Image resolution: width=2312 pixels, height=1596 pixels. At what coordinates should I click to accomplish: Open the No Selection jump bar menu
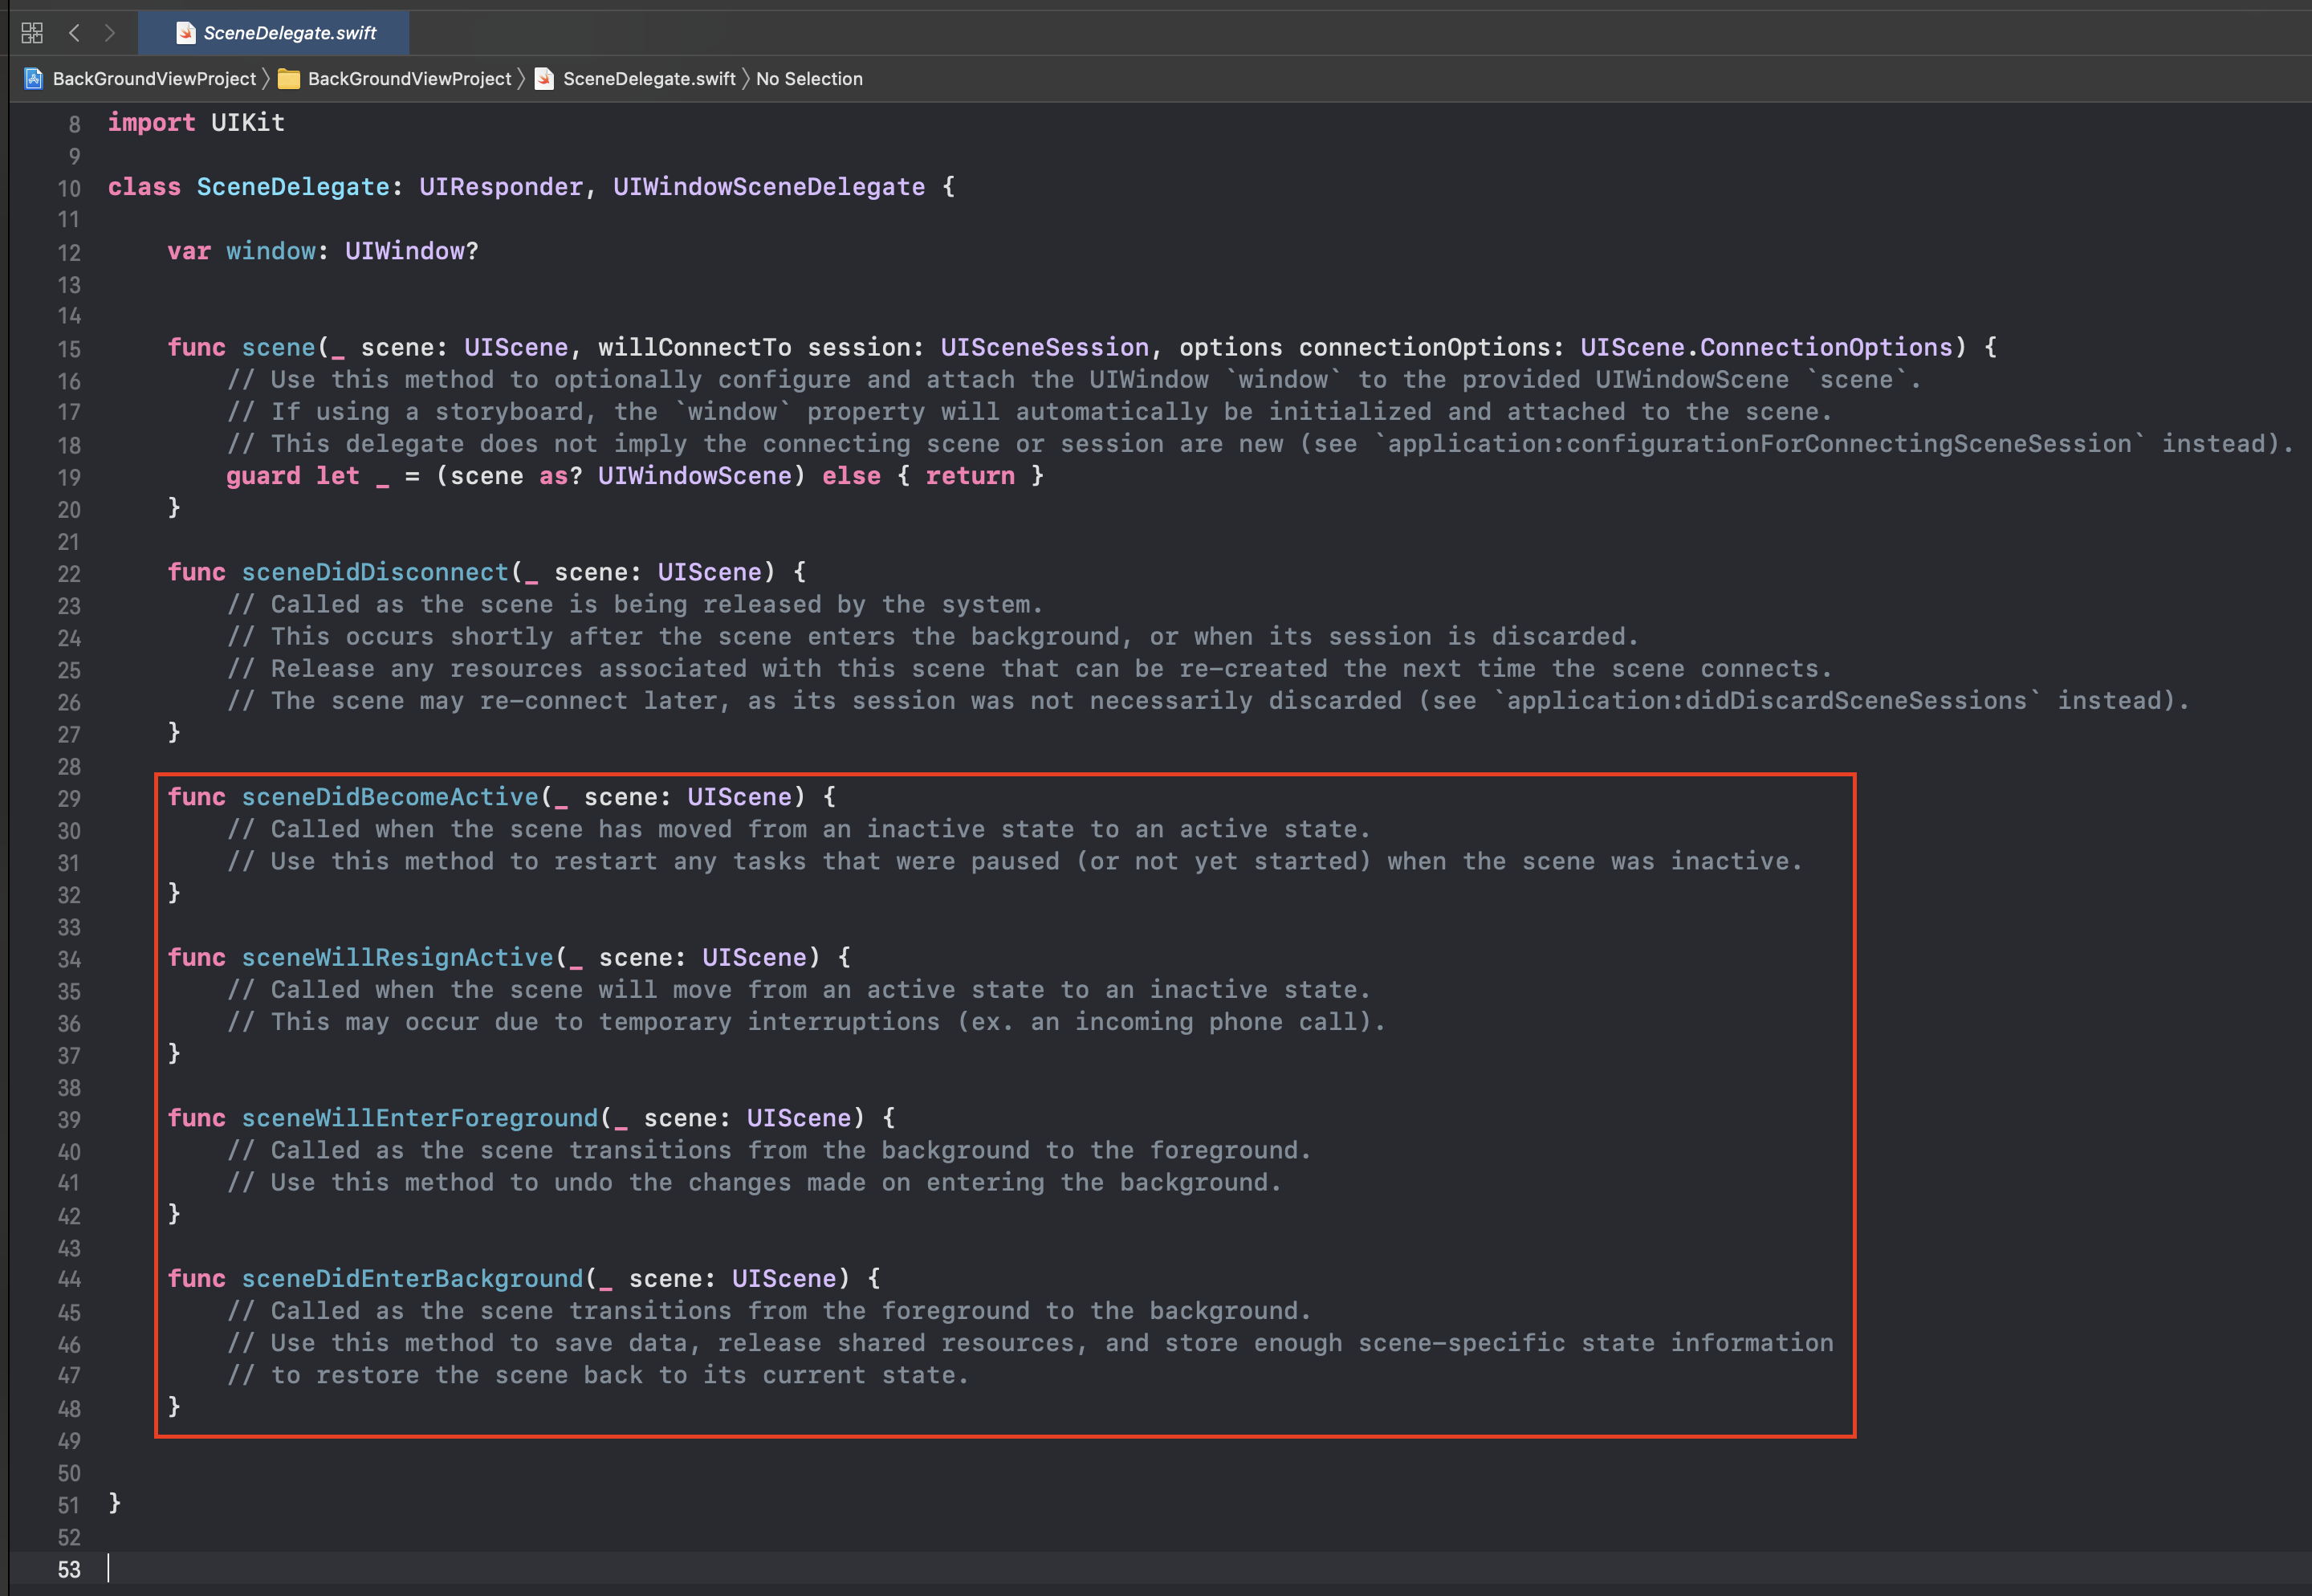point(808,78)
